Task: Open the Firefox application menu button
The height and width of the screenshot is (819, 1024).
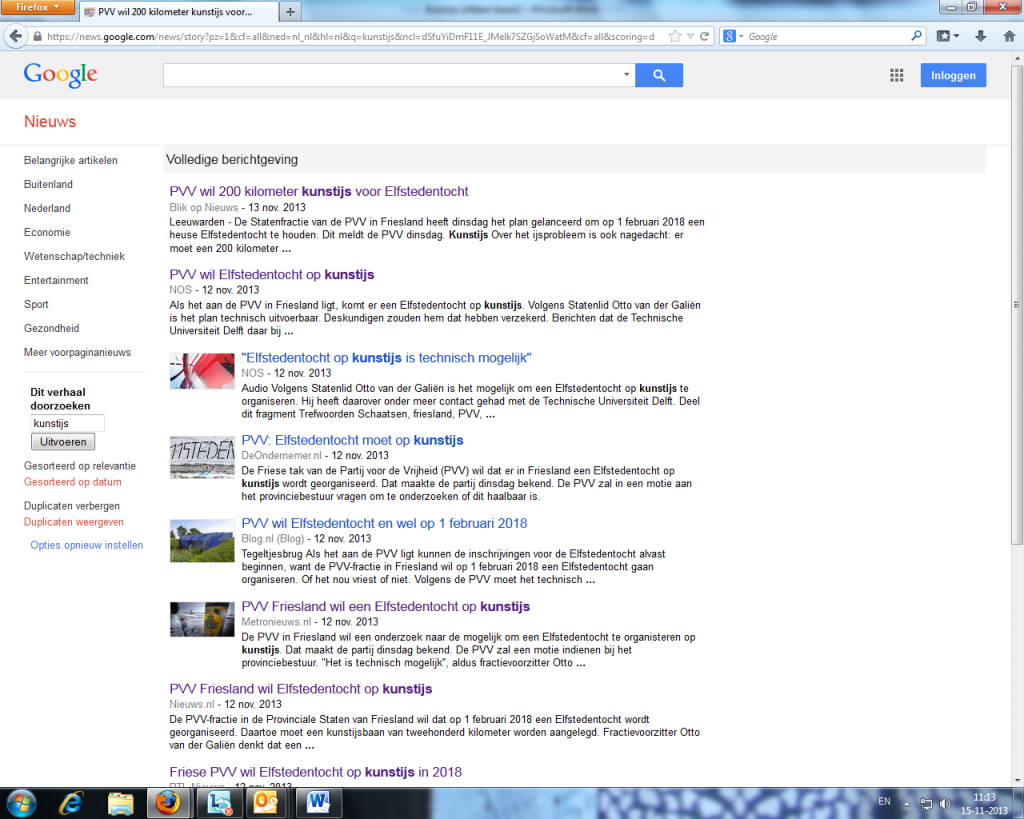Action: (x=37, y=7)
